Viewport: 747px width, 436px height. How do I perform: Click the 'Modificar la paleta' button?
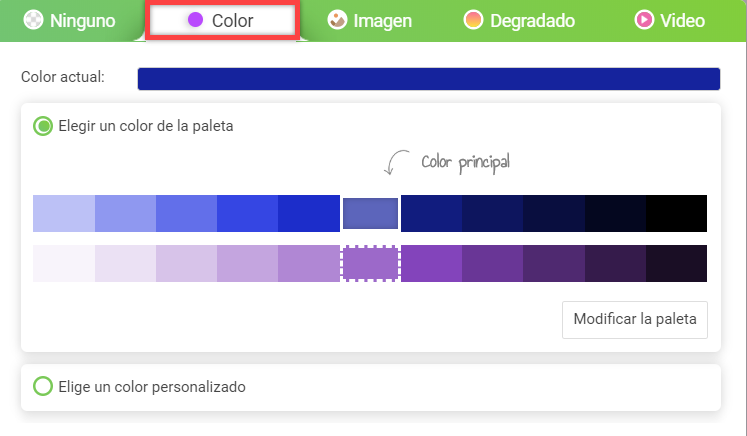click(635, 320)
